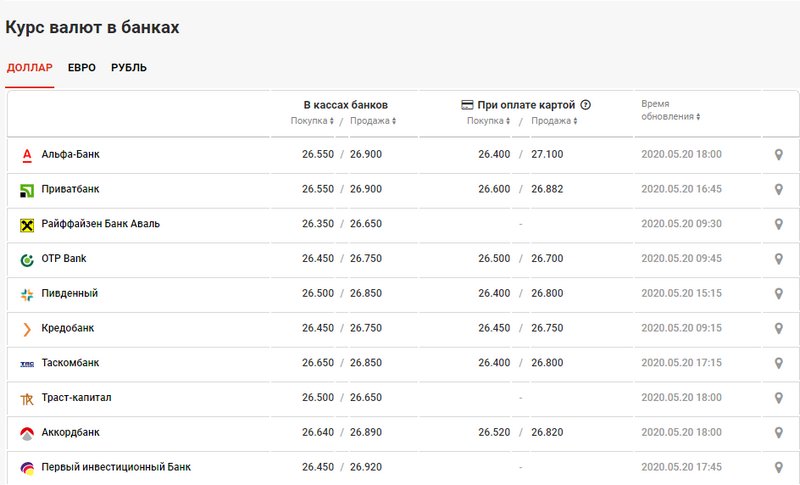
Task: Open the Траст-капитал bank link
Action: coord(76,398)
